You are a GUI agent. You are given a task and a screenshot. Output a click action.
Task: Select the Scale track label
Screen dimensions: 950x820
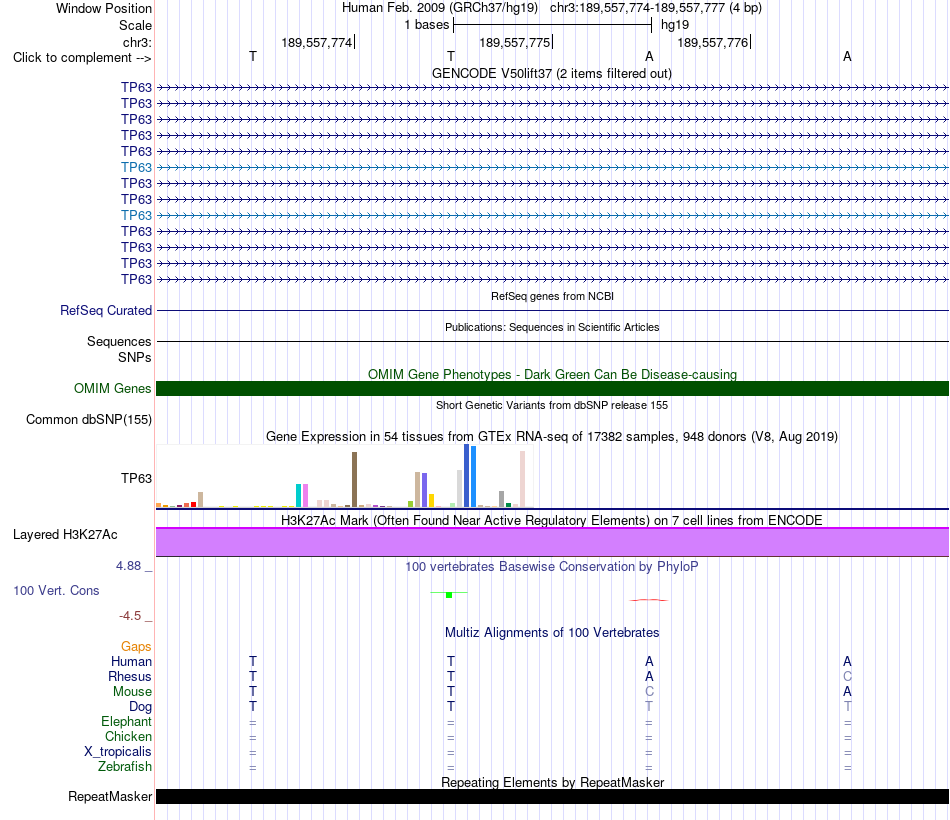(135, 25)
